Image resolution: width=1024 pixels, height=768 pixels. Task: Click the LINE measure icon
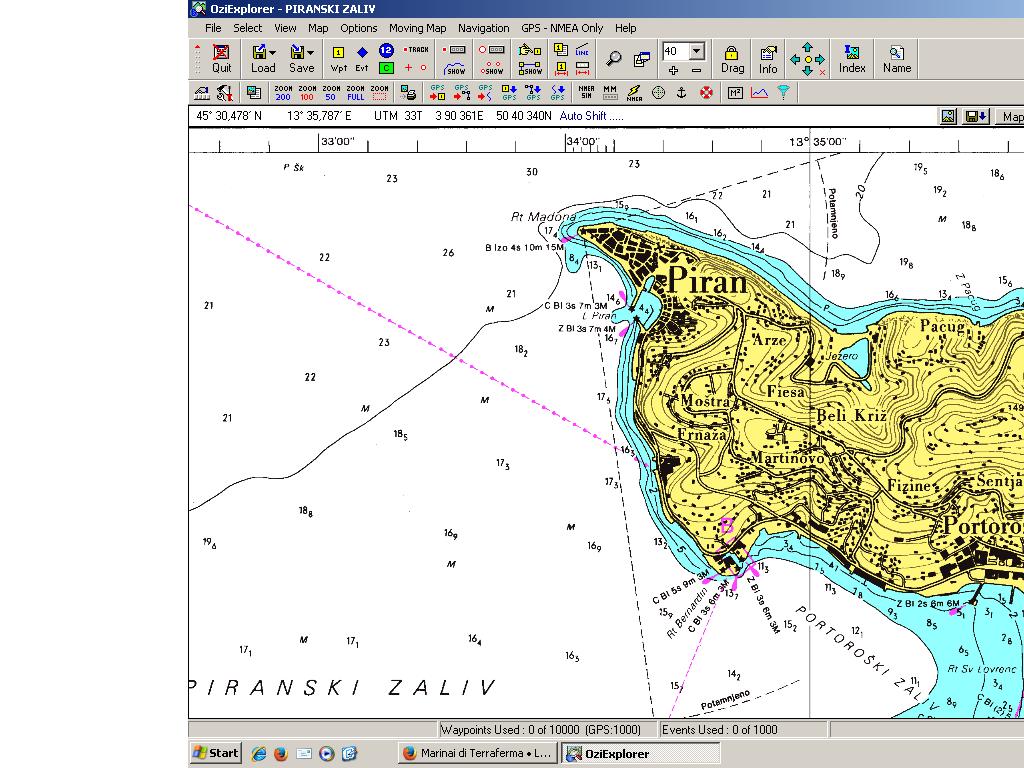click(583, 50)
